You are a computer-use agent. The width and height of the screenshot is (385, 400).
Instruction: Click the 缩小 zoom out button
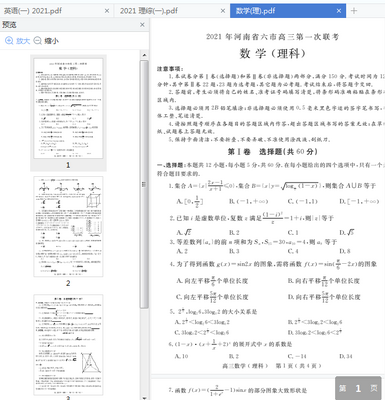[46, 41]
